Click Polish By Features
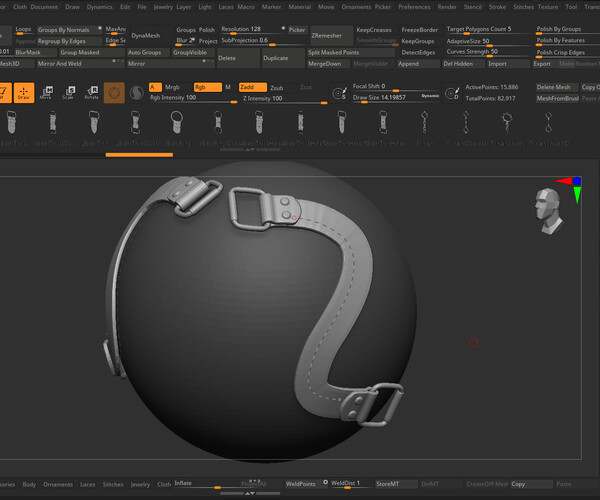This screenshot has width=600, height=500. pyautogui.click(x=565, y=41)
